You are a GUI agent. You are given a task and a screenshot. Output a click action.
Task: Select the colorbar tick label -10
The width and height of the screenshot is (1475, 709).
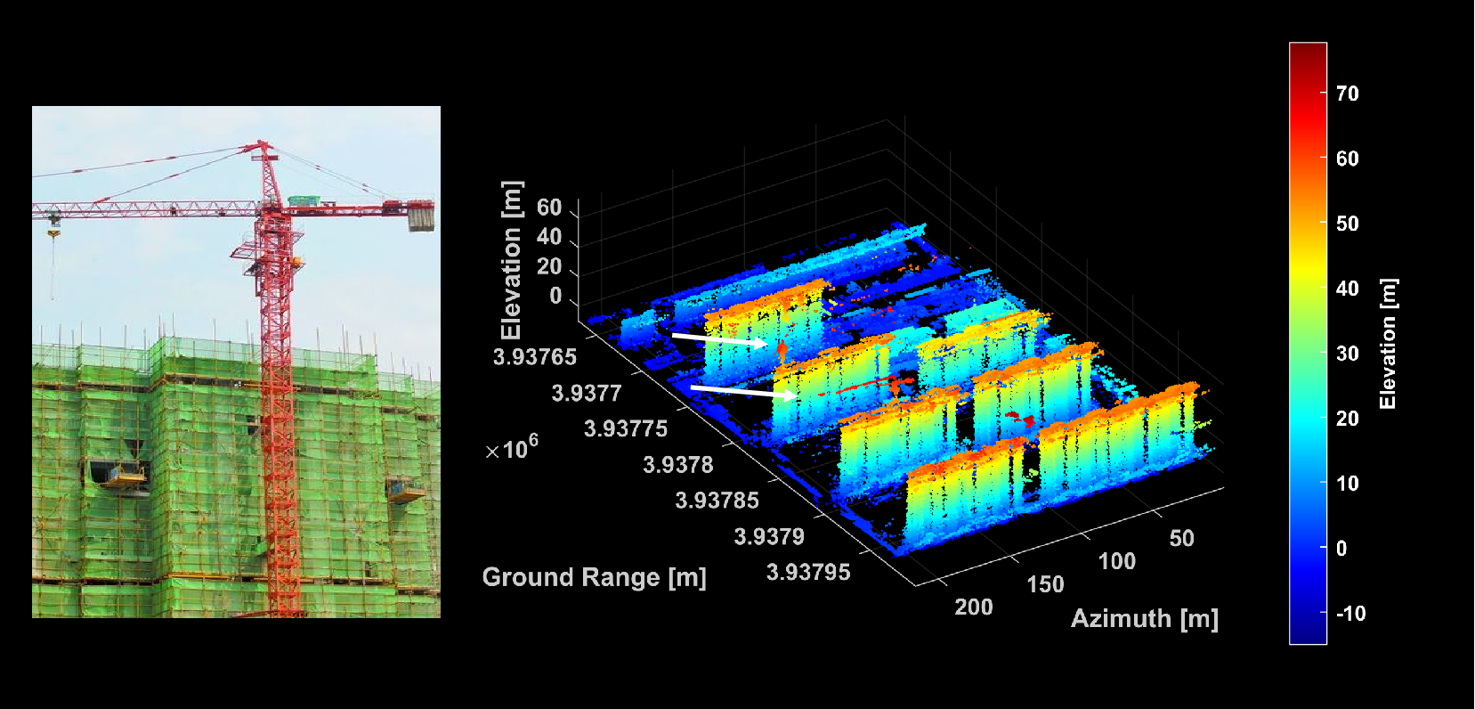point(1349,613)
